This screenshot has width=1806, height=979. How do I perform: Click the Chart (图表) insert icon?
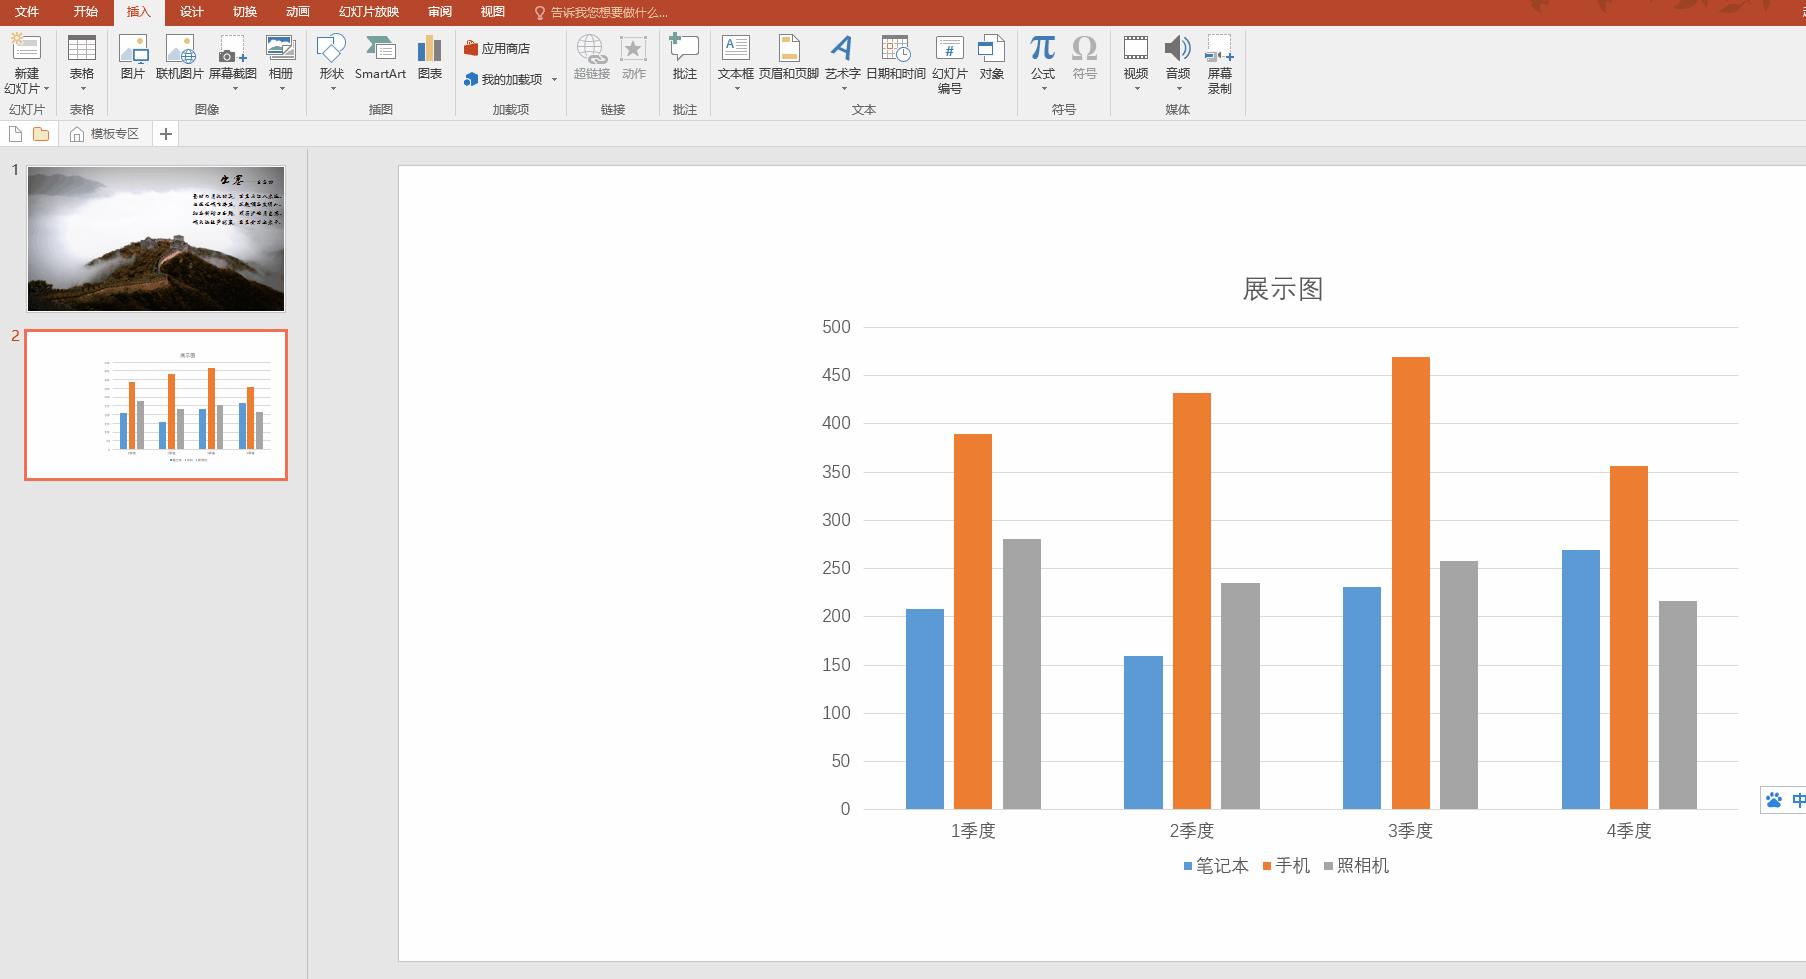click(x=429, y=58)
